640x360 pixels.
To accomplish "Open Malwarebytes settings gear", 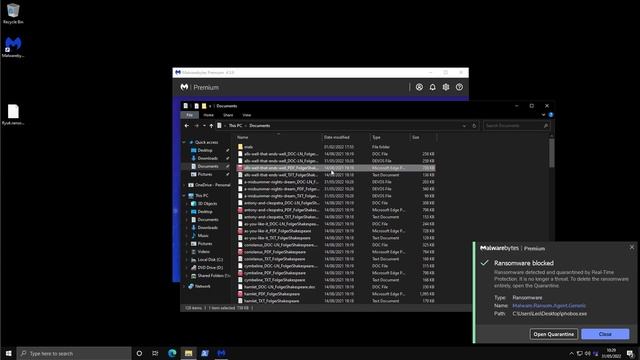I will (x=446, y=87).
